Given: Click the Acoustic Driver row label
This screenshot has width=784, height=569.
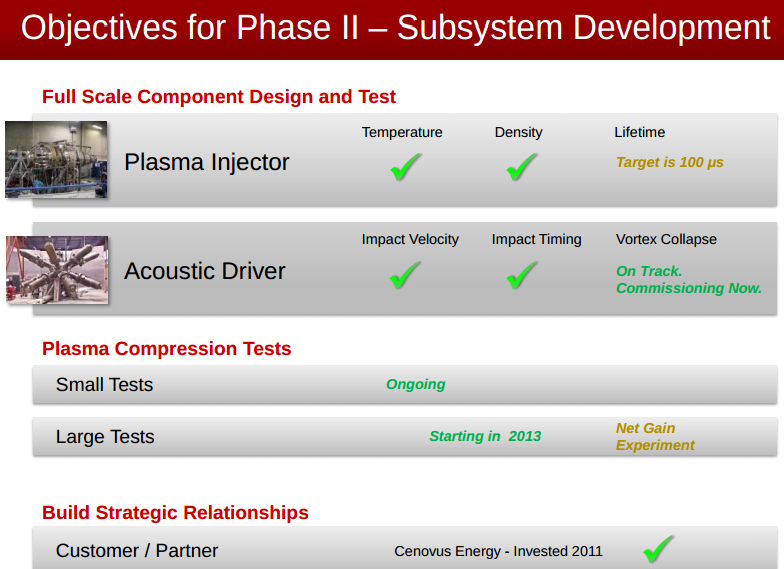Looking at the screenshot, I should (x=205, y=271).
